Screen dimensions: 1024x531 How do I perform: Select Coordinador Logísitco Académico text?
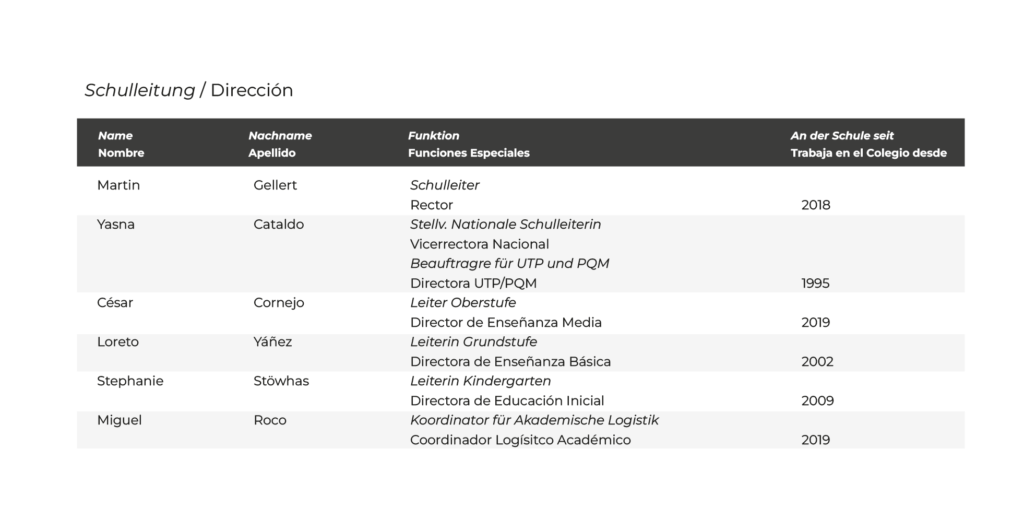click(520, 440)
